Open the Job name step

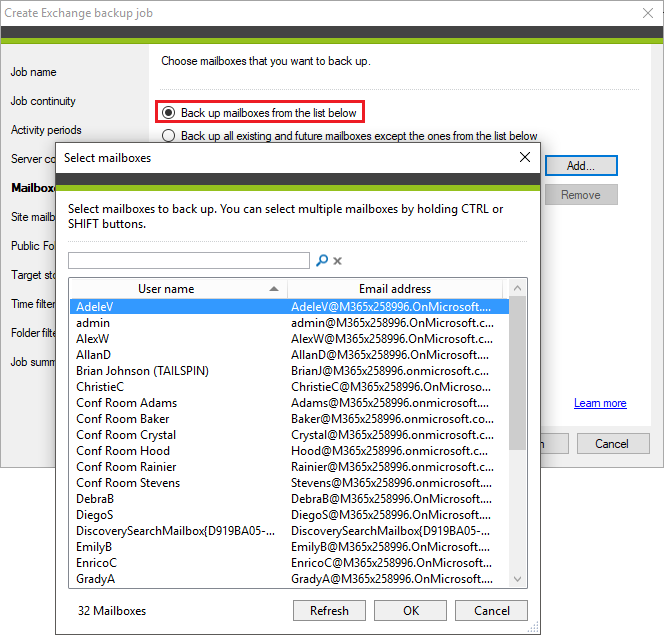(x=33, y=72)
